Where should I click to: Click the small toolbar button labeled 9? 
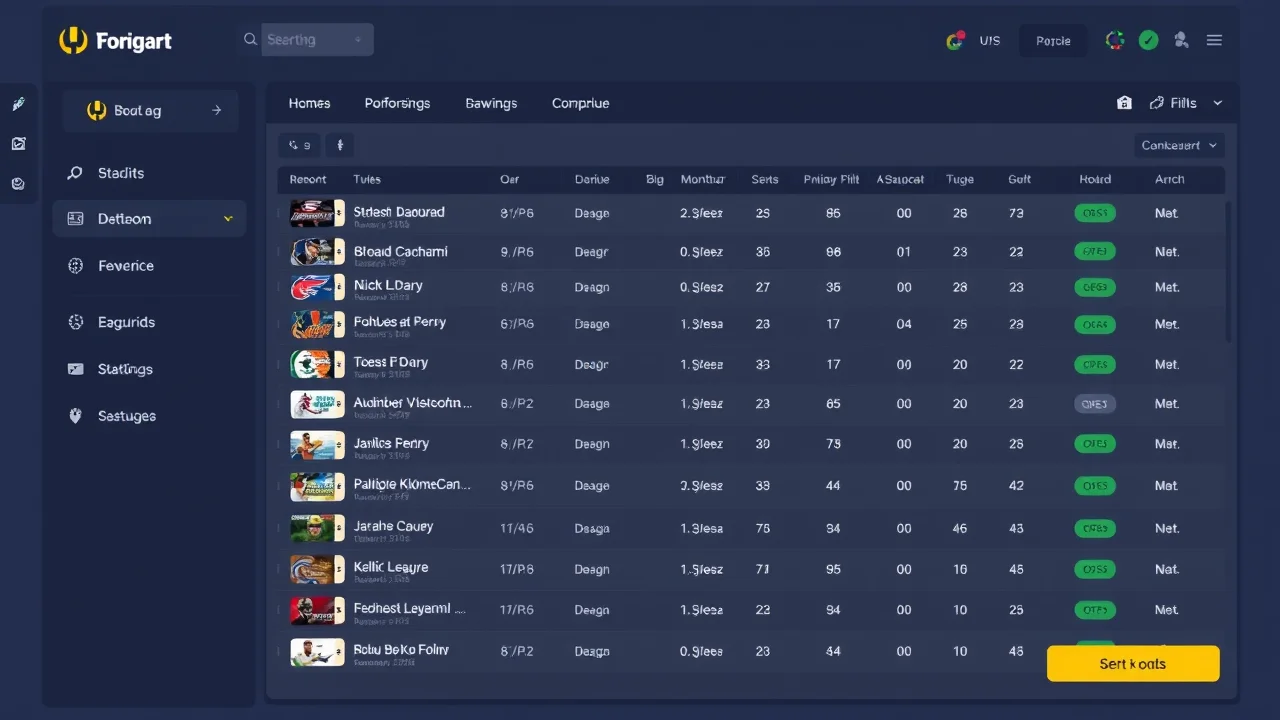pyautogui.click(x=299, y=145)
